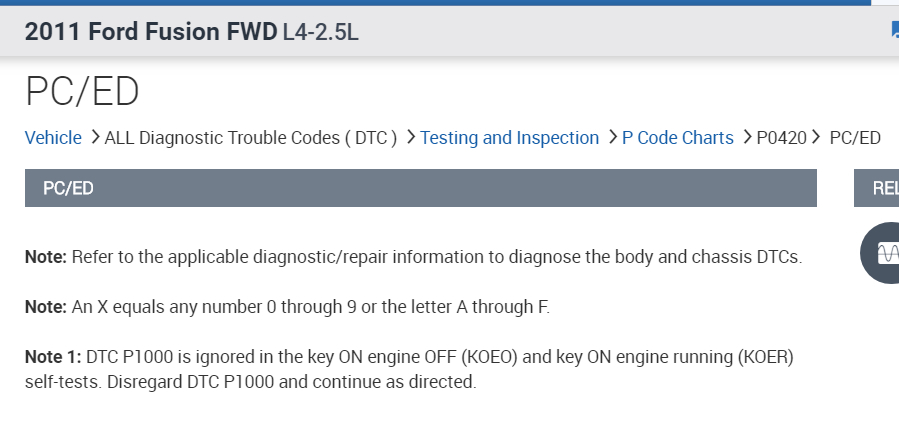Click the L4-2.5L engine label
Image resolution: width=899 pixels, height=427 pixels.
(x=320, y=32)
